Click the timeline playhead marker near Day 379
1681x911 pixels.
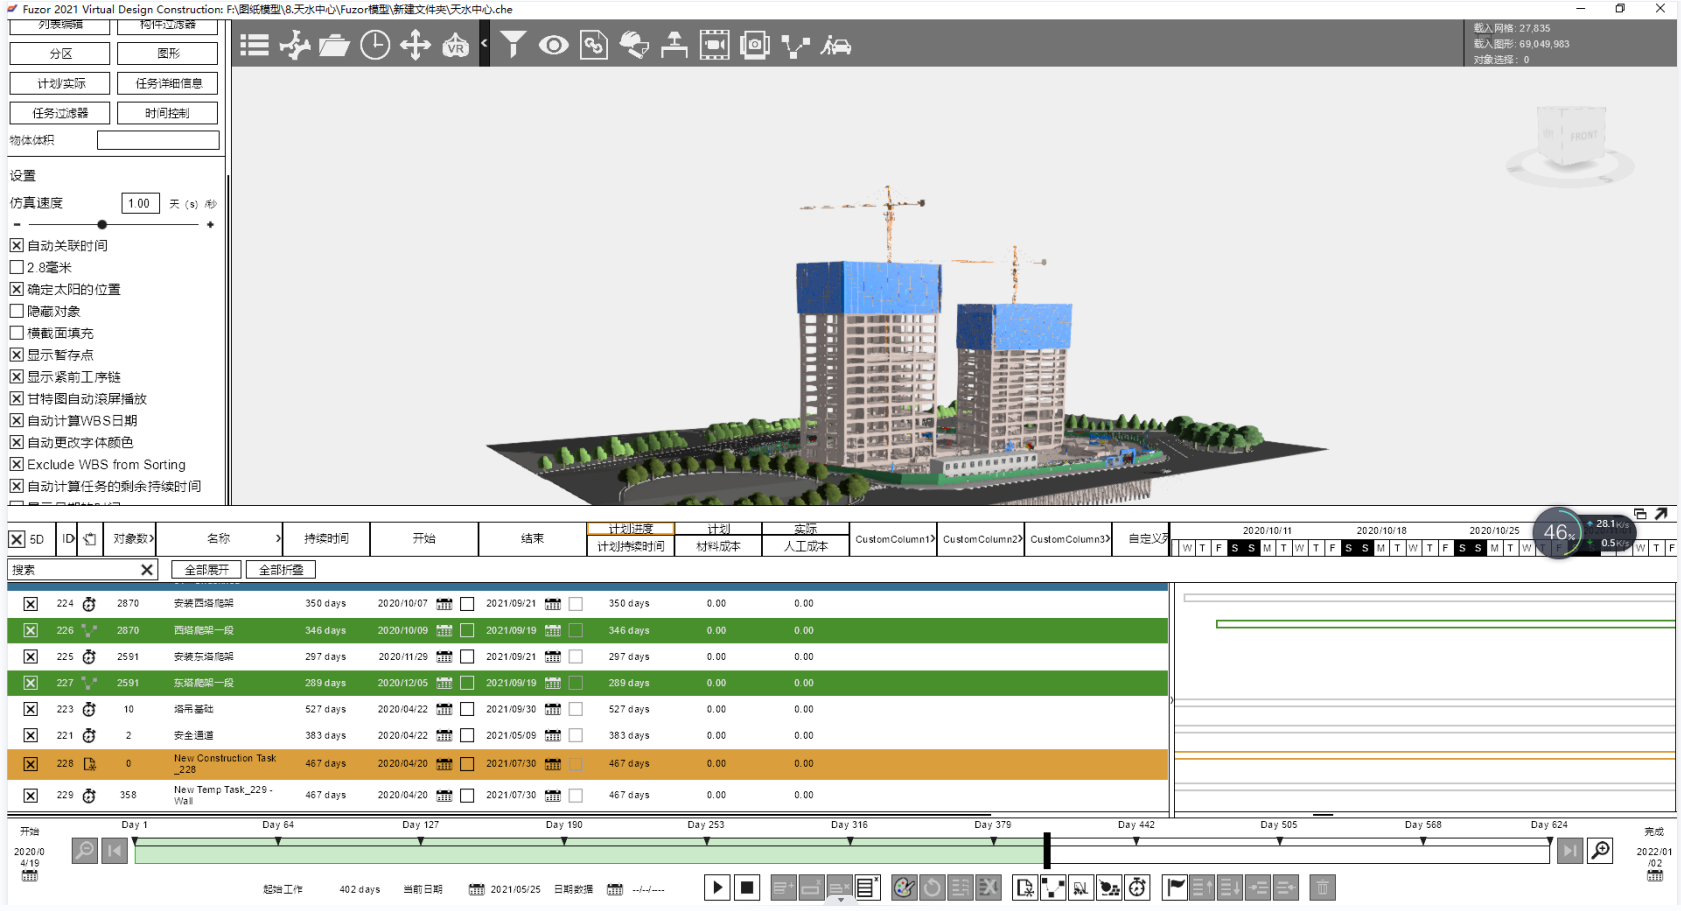click(x=1047, y=850)
